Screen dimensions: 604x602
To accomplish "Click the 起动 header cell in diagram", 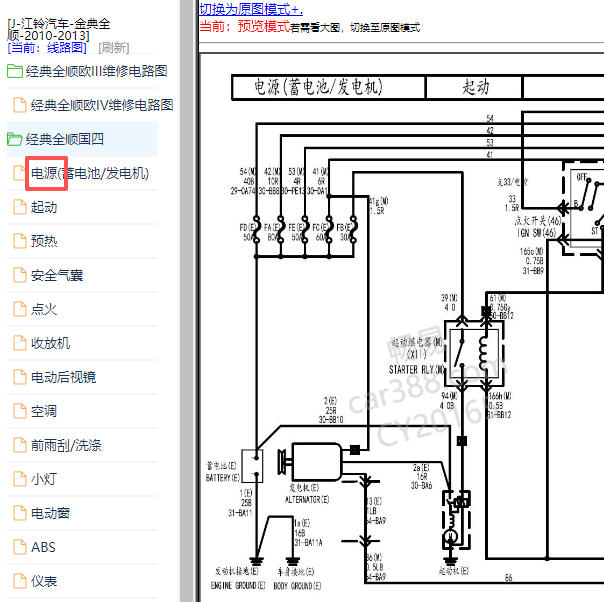I will click(474, 87).
